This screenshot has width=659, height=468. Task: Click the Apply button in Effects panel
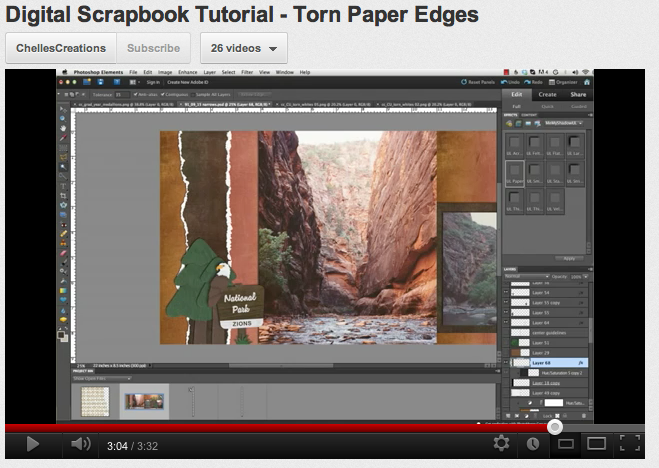pyautogui.click(x=569, y=259)
